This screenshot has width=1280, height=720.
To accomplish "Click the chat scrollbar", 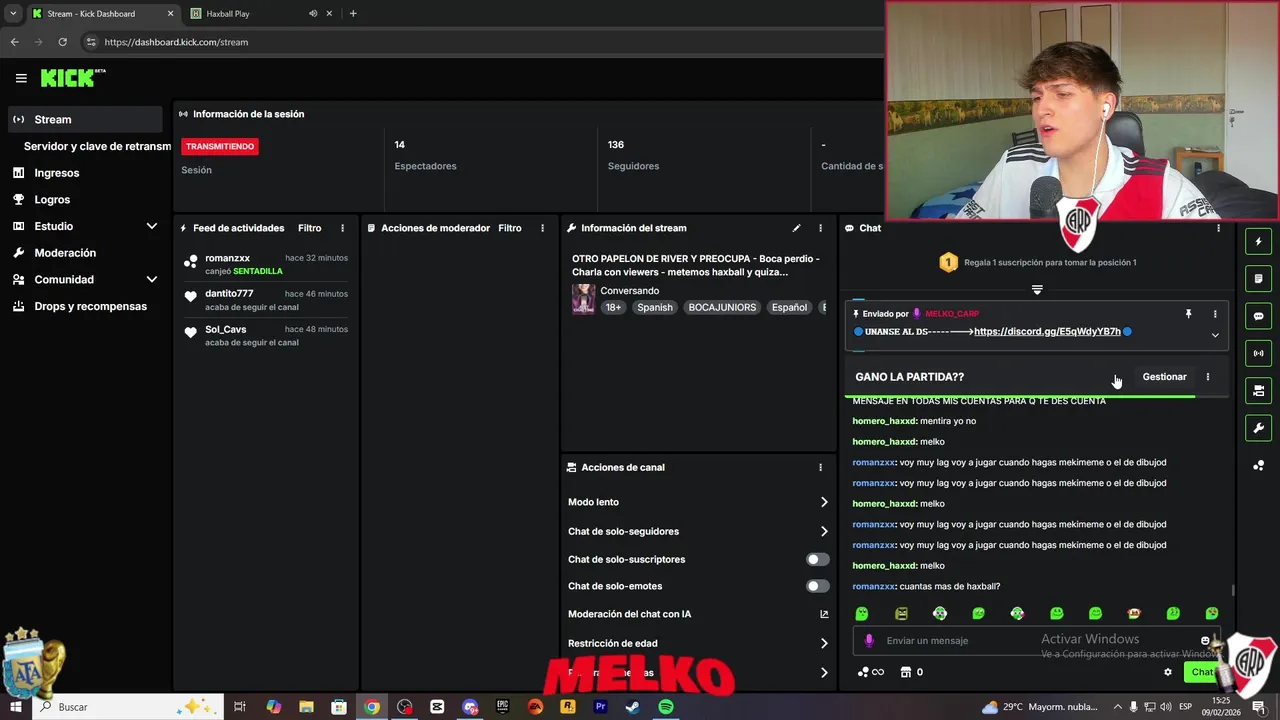I will [1233, 591].
